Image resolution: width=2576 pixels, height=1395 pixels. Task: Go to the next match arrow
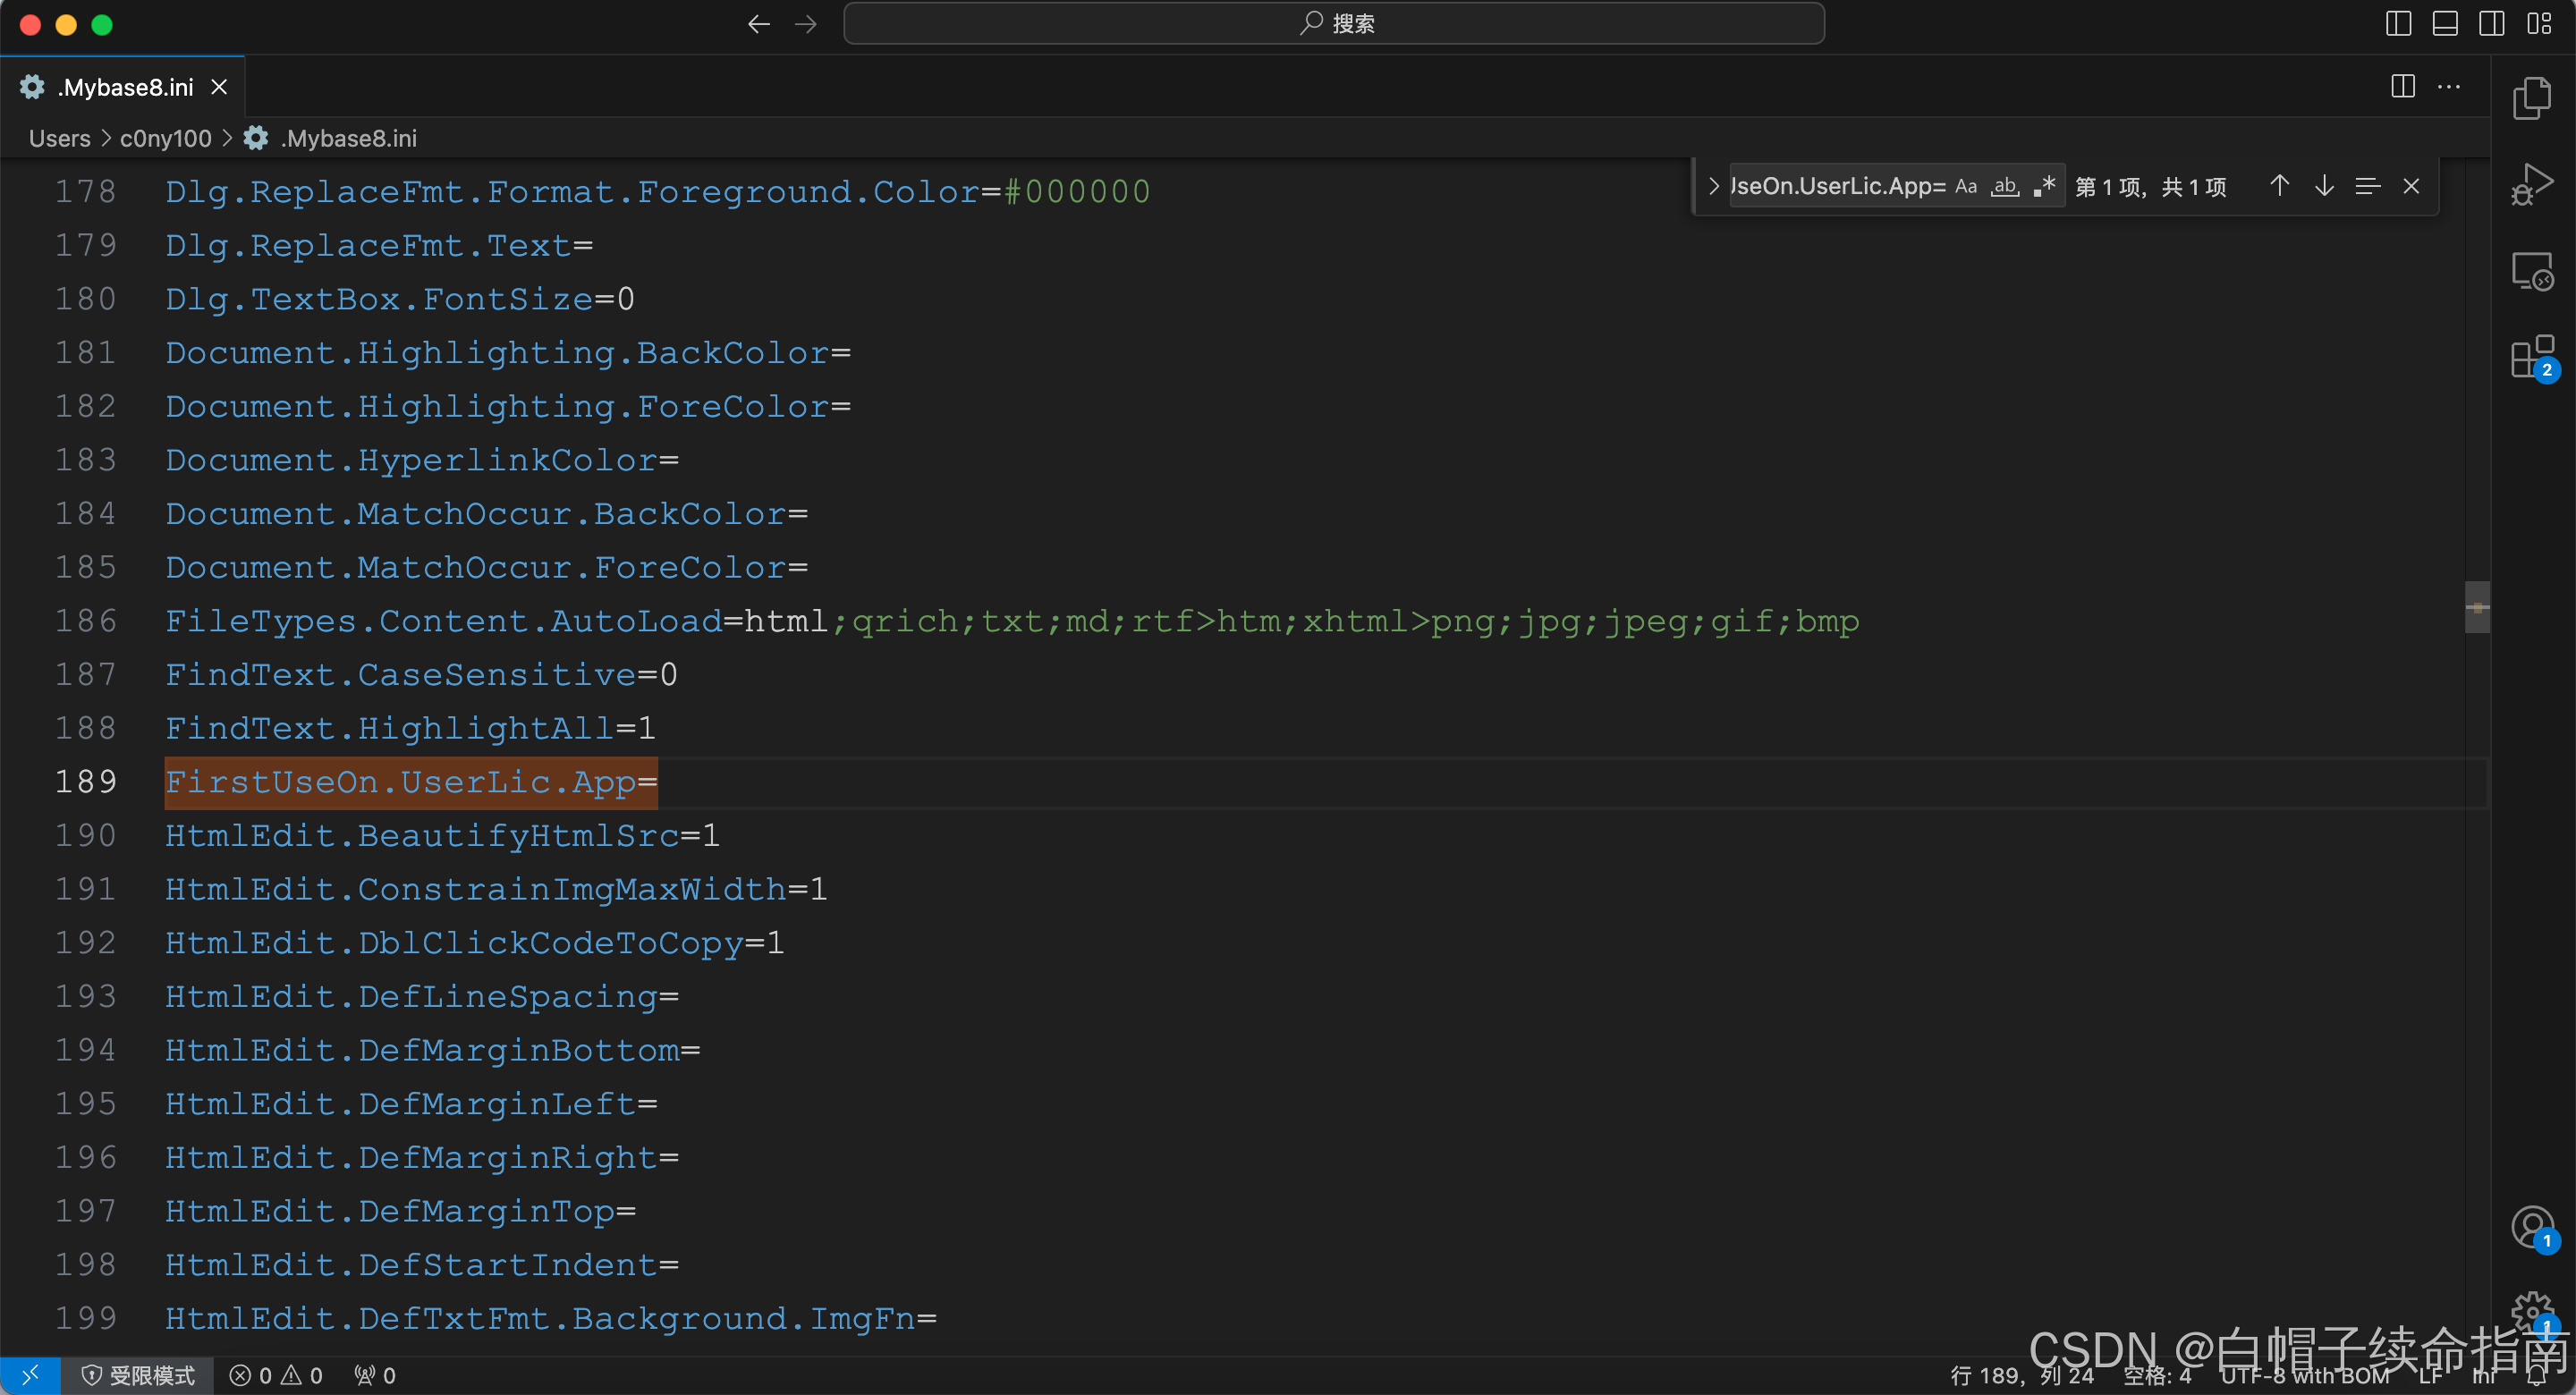2324,186
